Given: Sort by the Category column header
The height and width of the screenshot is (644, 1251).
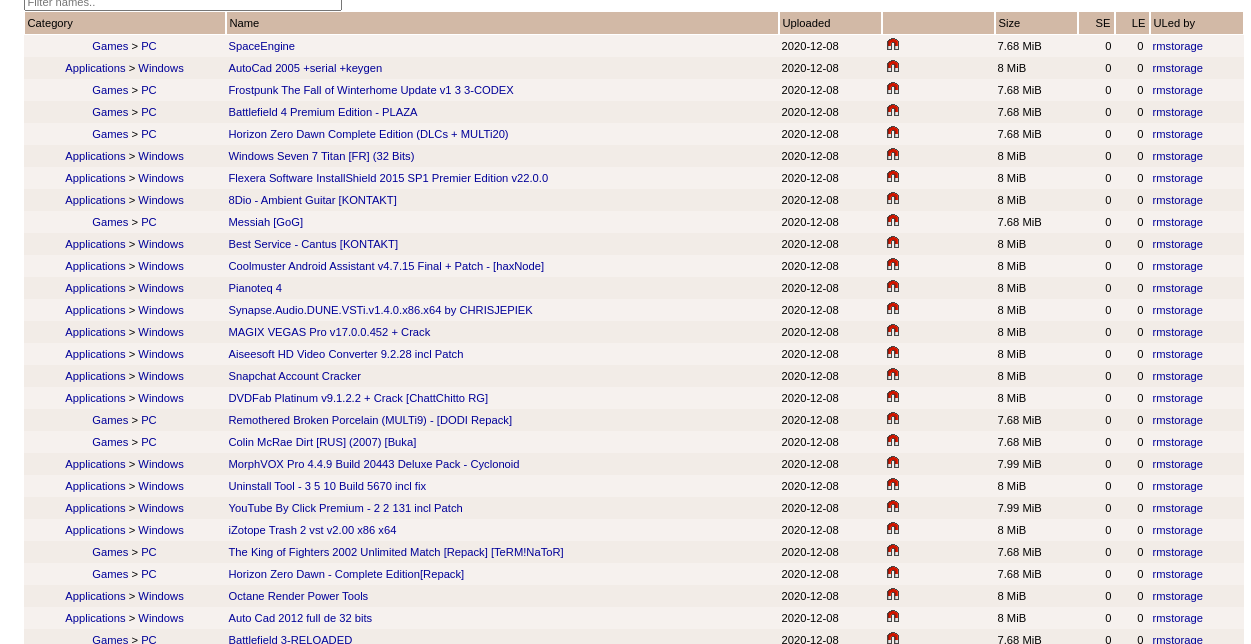Looking at the screenshot, I should tap(50, 23).
